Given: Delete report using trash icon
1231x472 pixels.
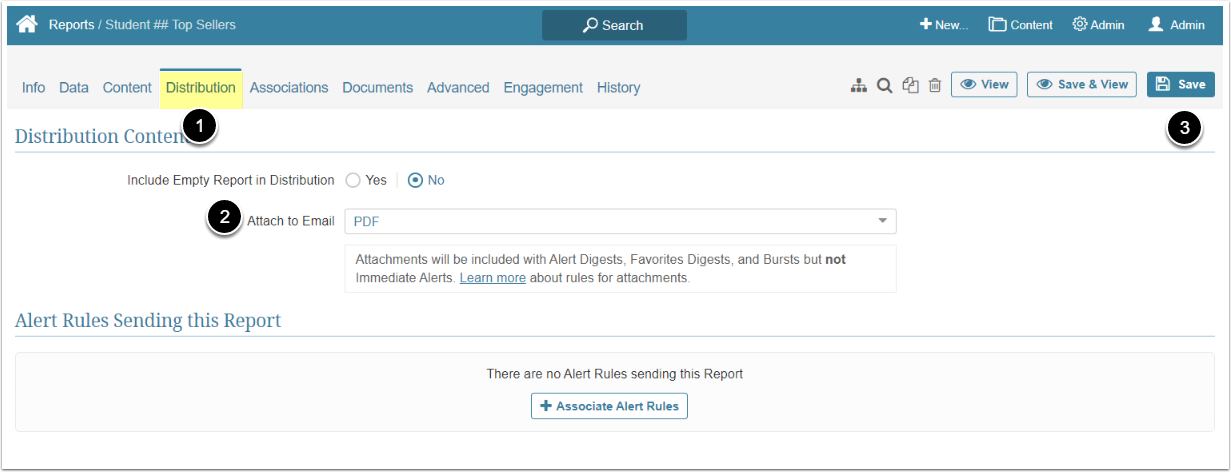Looking at the screenshot, I should (935, 86).
